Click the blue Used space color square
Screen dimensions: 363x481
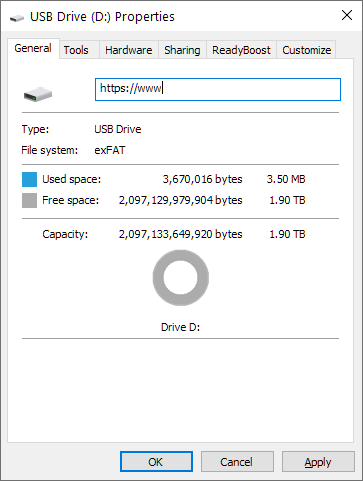point(29,179)
